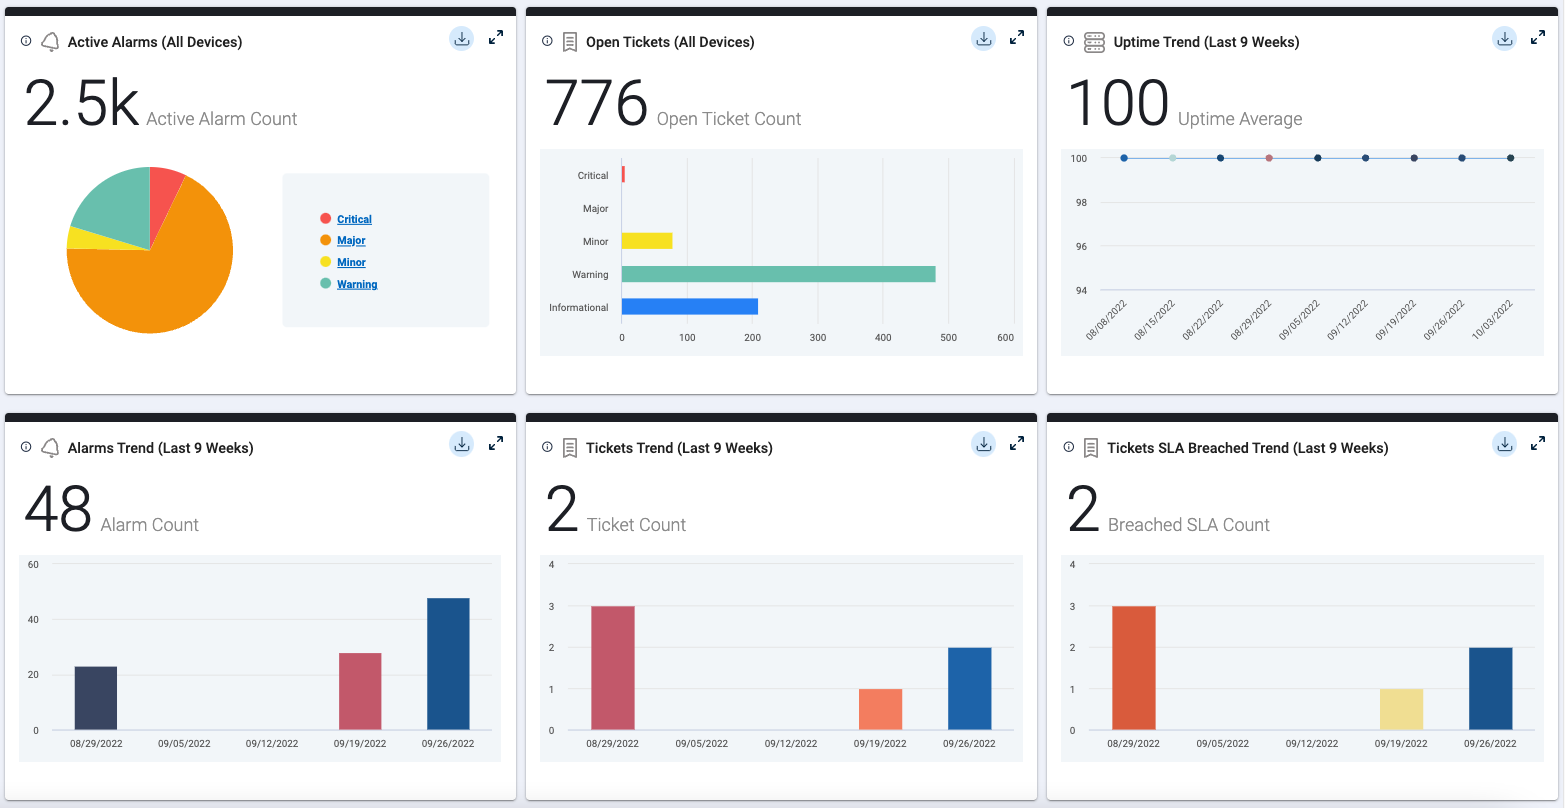Select the 09/26/2022 bar in Alarms Trend

pyautogui.click(x=448, y=664)
